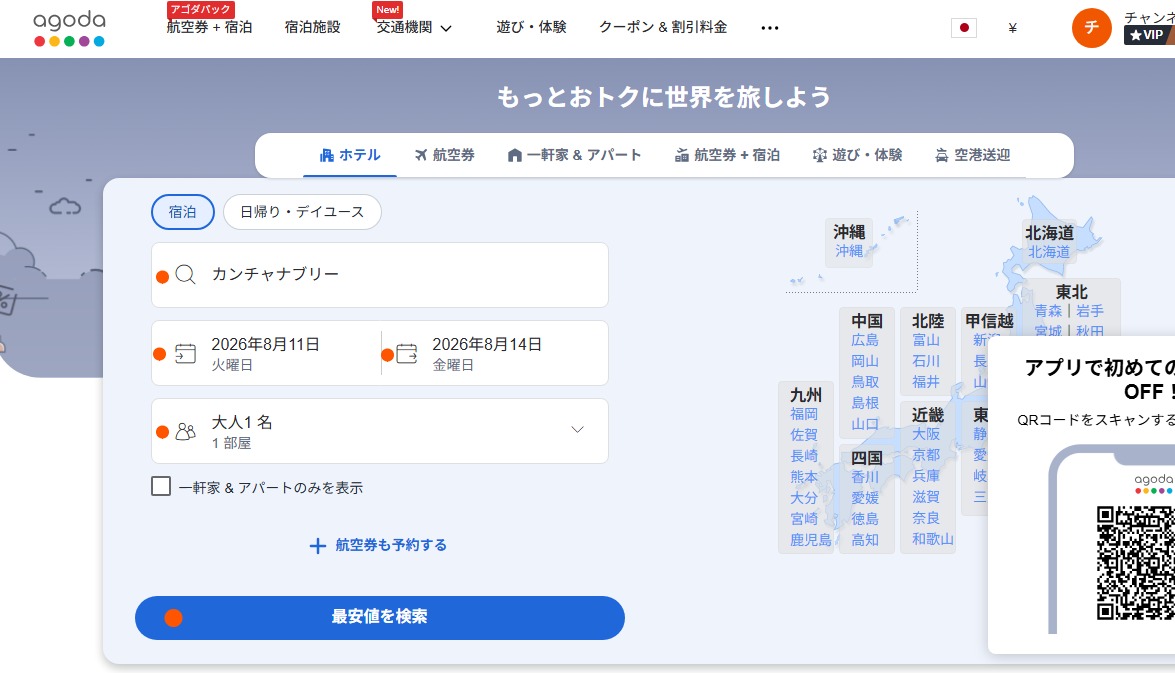Select 福岡 in the 九州 region

pyautogui.click(x=804, y=414)
